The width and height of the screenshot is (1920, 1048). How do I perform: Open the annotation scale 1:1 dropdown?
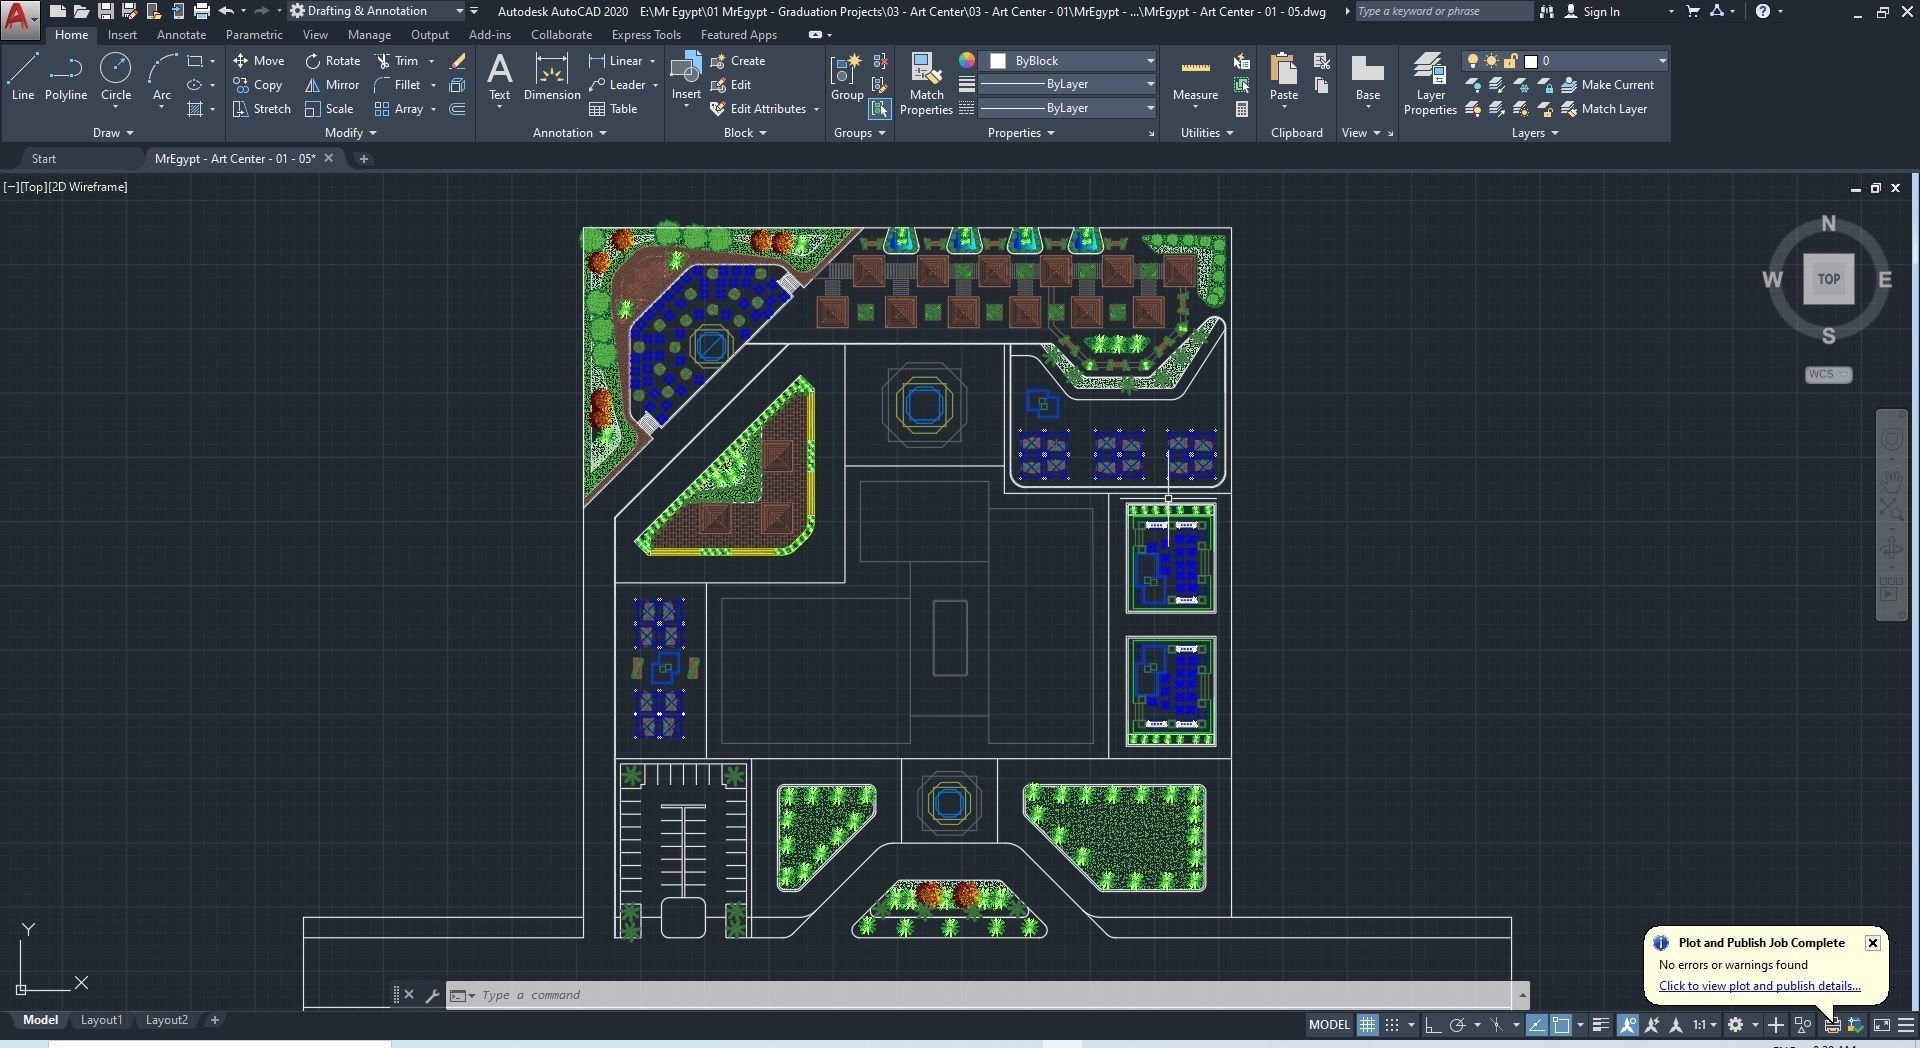[x=1704, y=1025]
